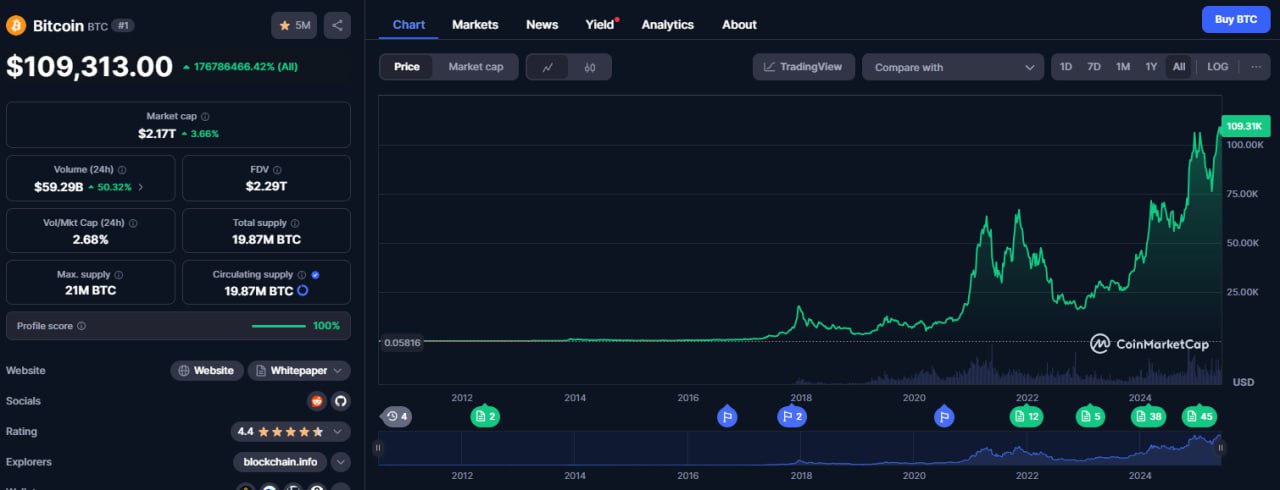Open the TradingView chart button
This screenshot has width=1280, height=490.
click(803, 67)
